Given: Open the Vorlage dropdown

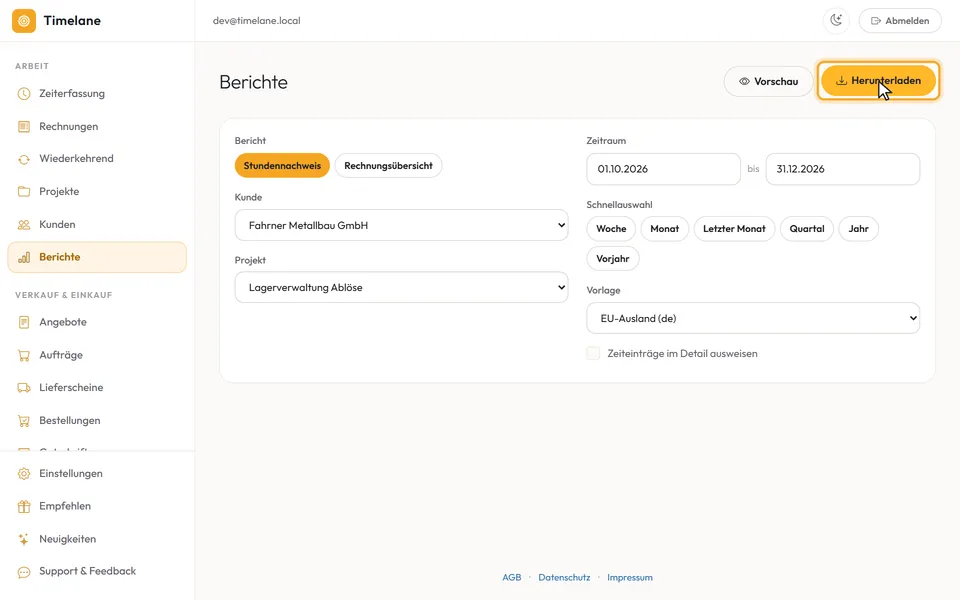Looking at the screenshot, I should coord(753,318).
